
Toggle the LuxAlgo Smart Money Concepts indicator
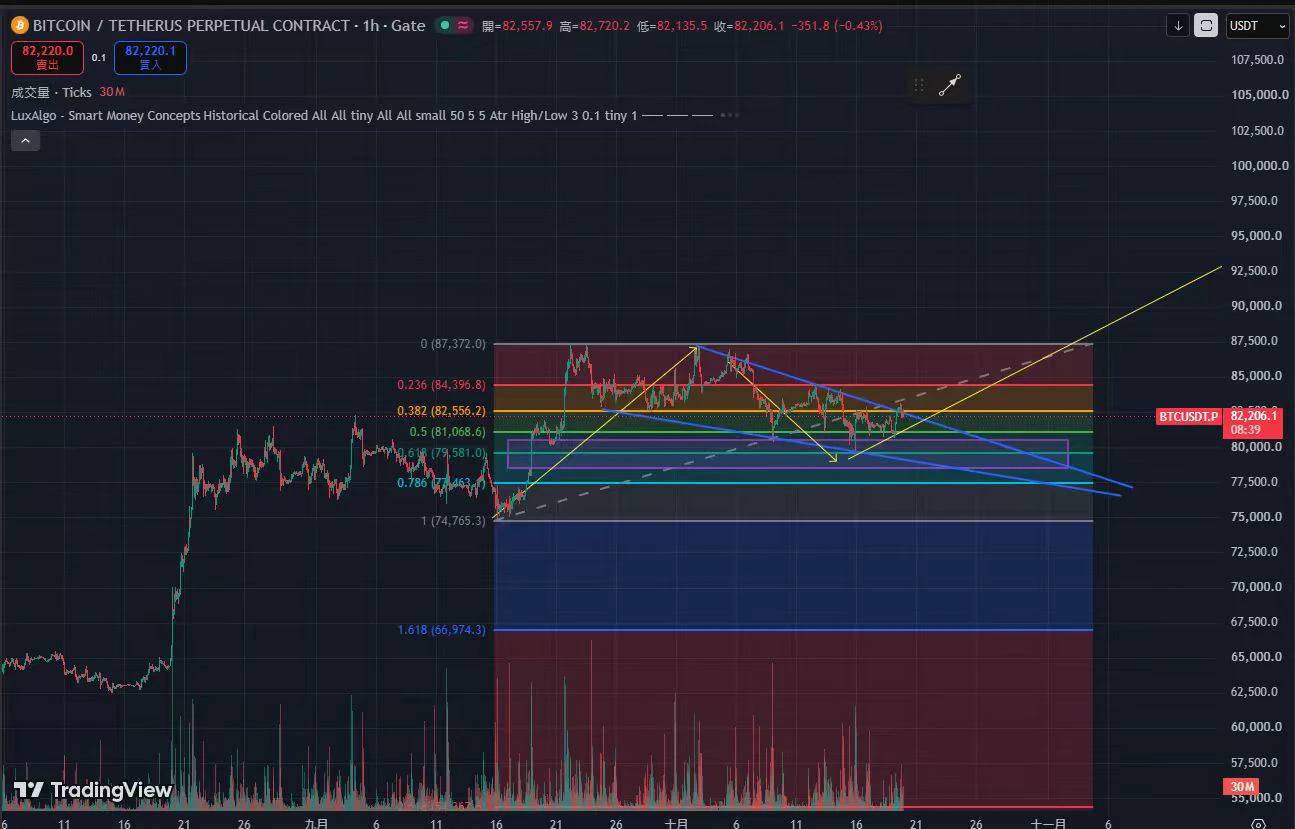click(x=324, y=116)
